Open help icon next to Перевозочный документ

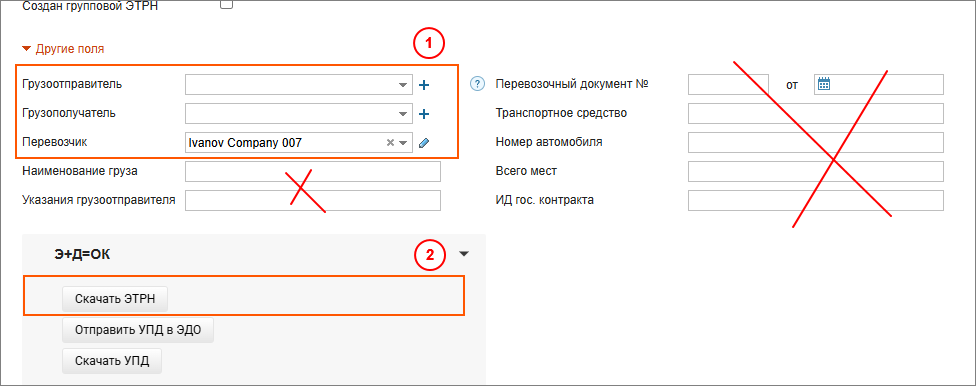coord(477,84)
